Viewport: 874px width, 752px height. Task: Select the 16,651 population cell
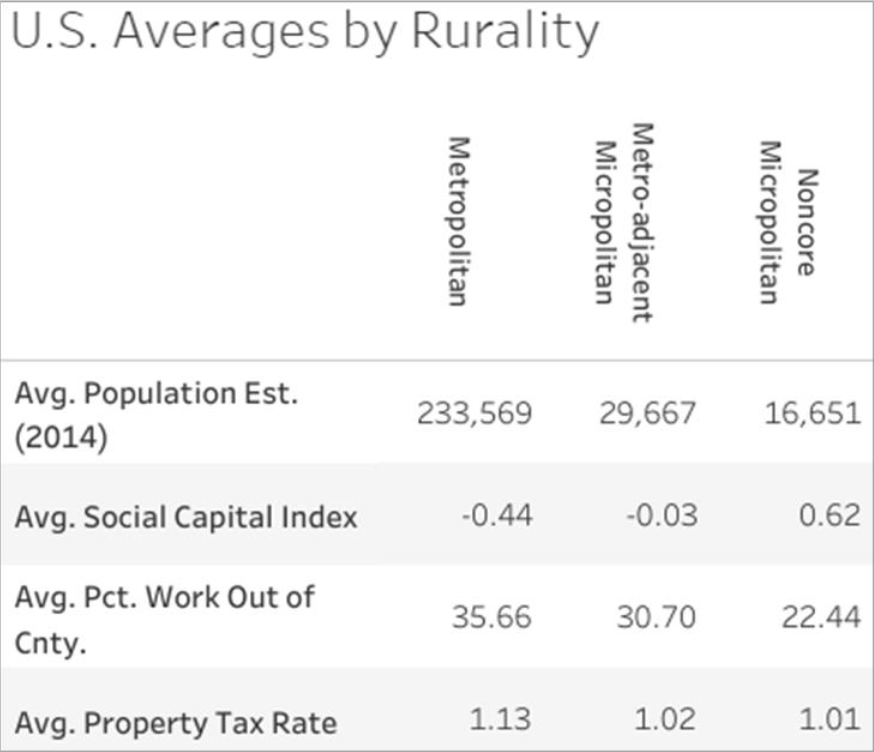tap(810, 413)
